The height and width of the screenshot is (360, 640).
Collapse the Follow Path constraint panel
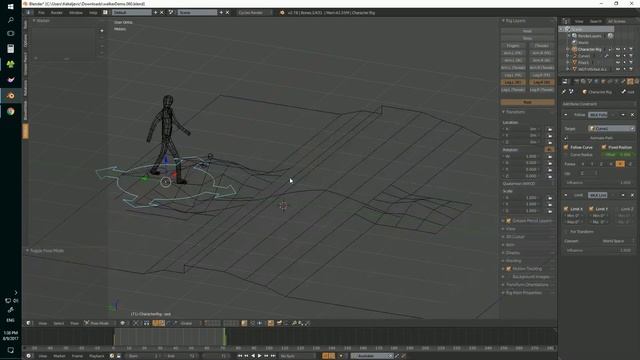click(566, 115)
